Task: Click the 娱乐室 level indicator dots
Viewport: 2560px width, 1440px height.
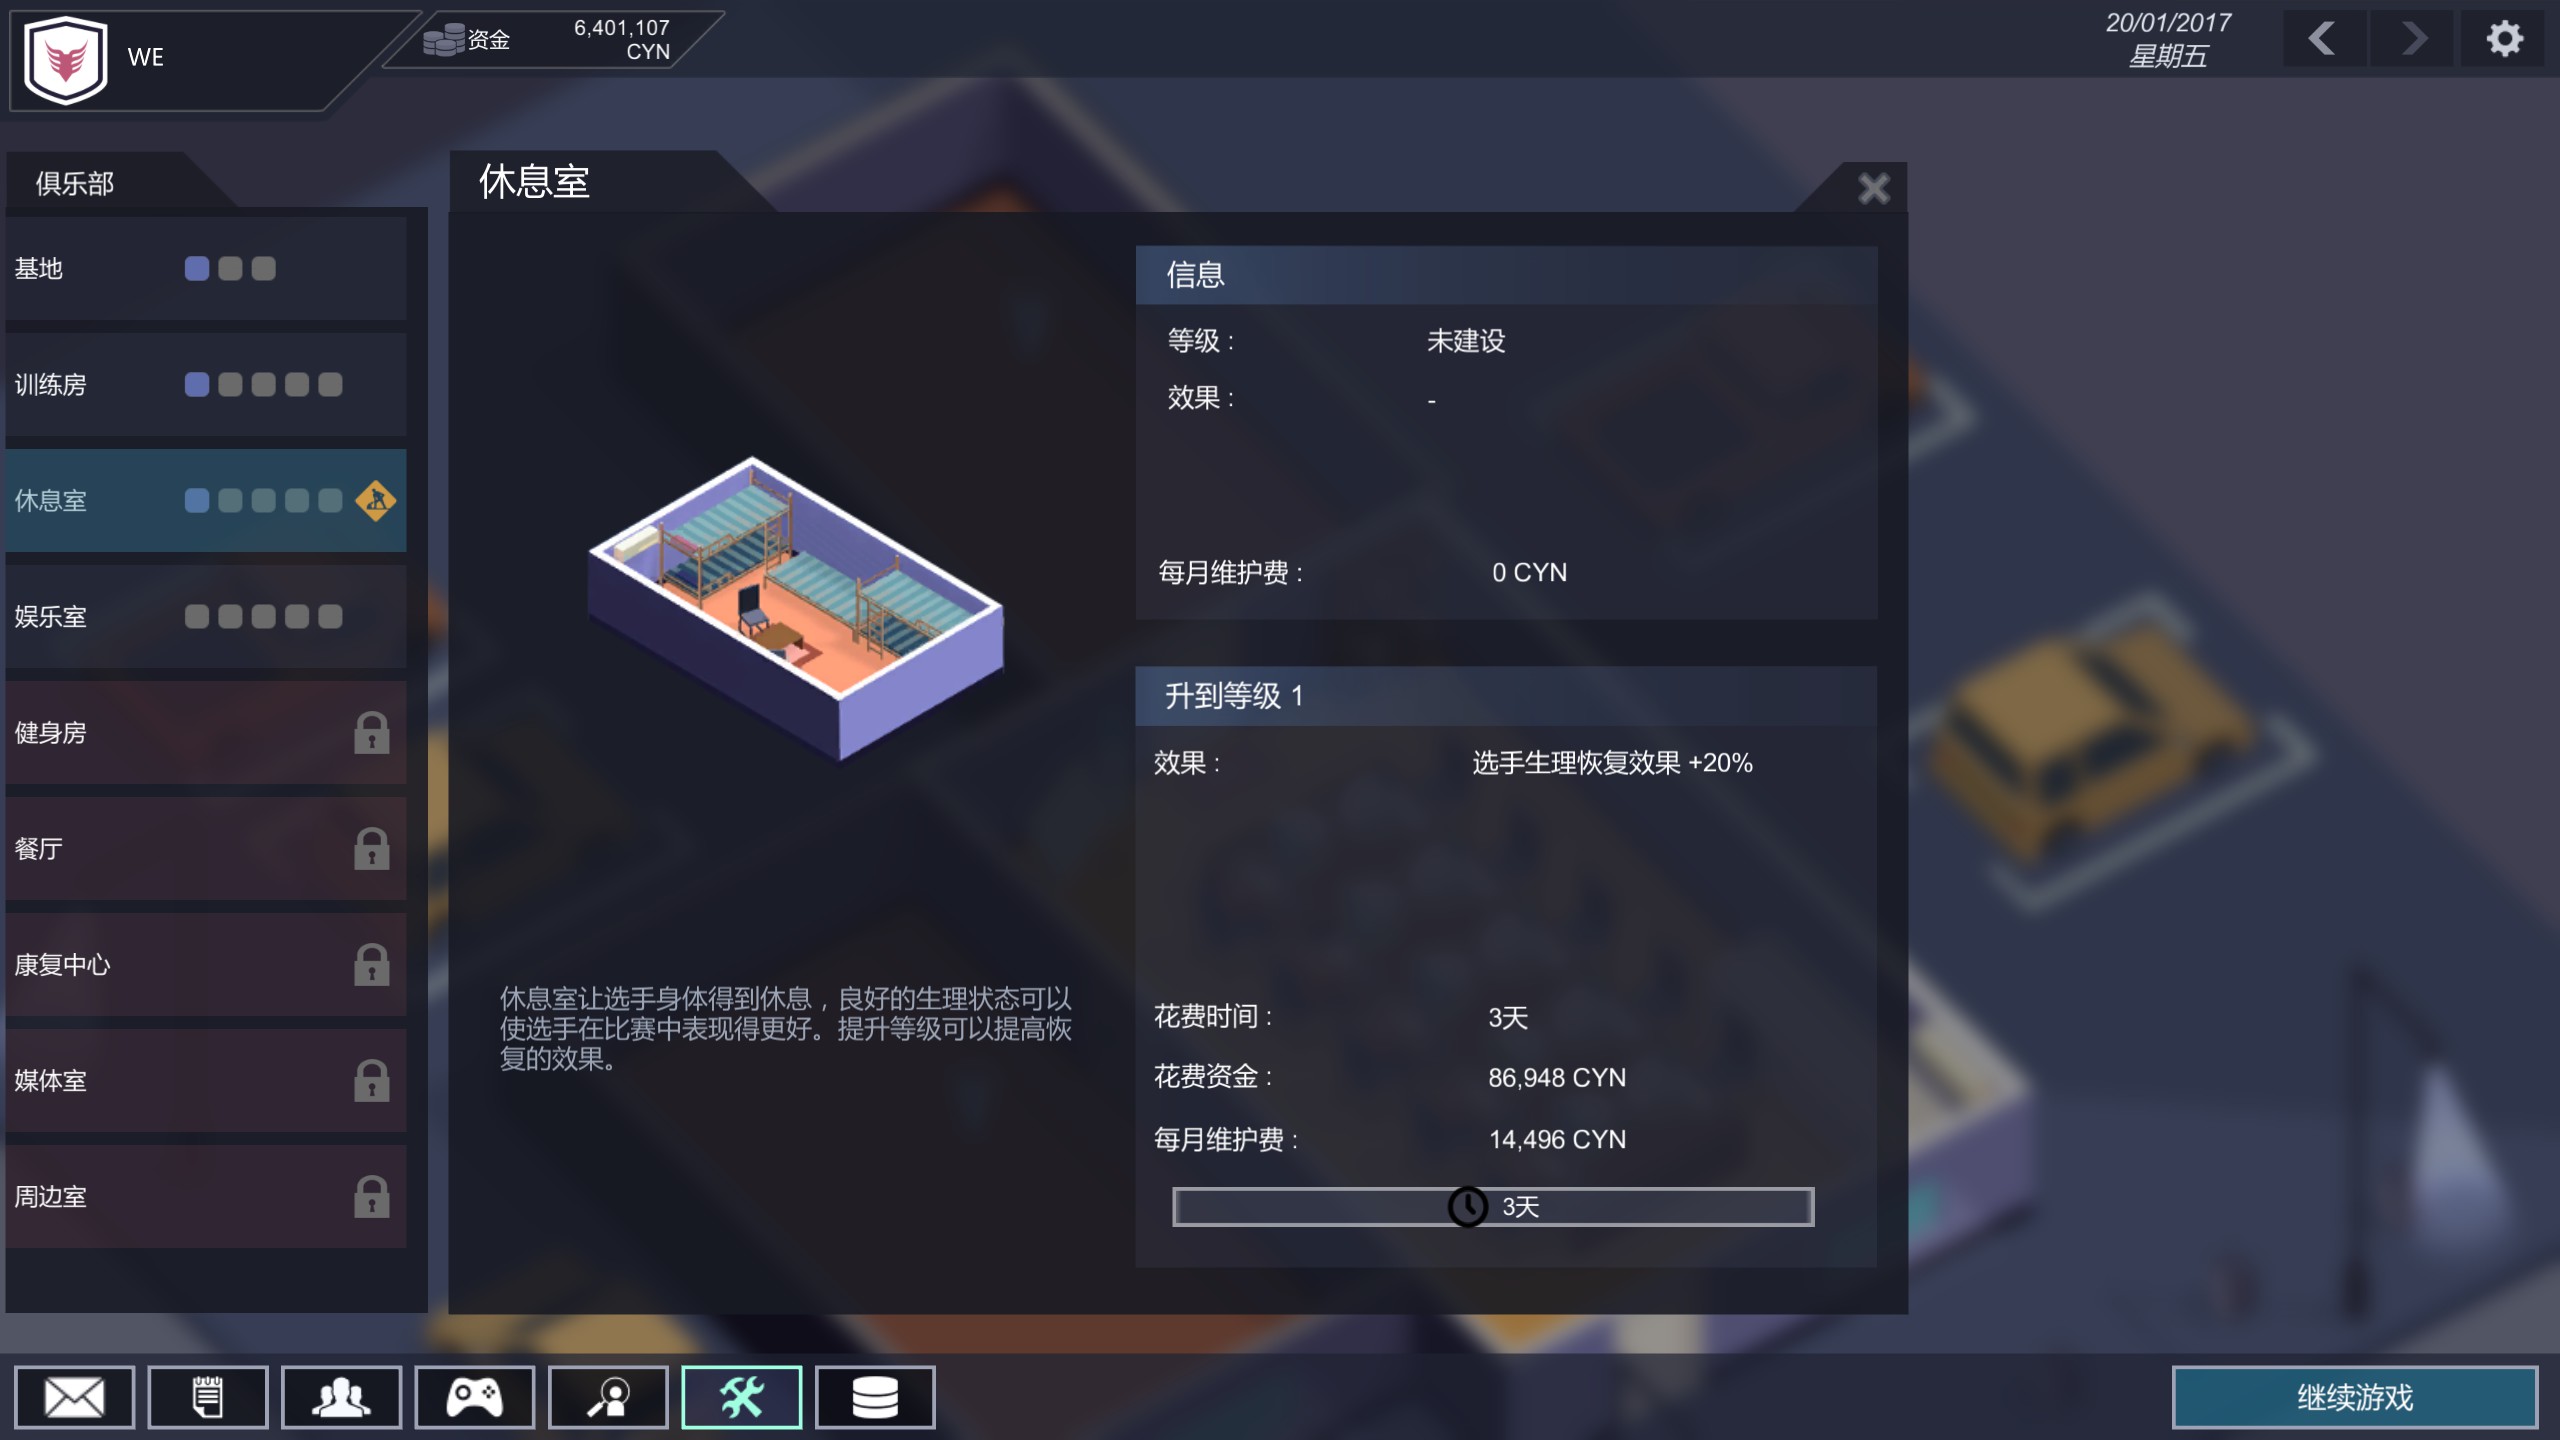Action: point(263,616)
